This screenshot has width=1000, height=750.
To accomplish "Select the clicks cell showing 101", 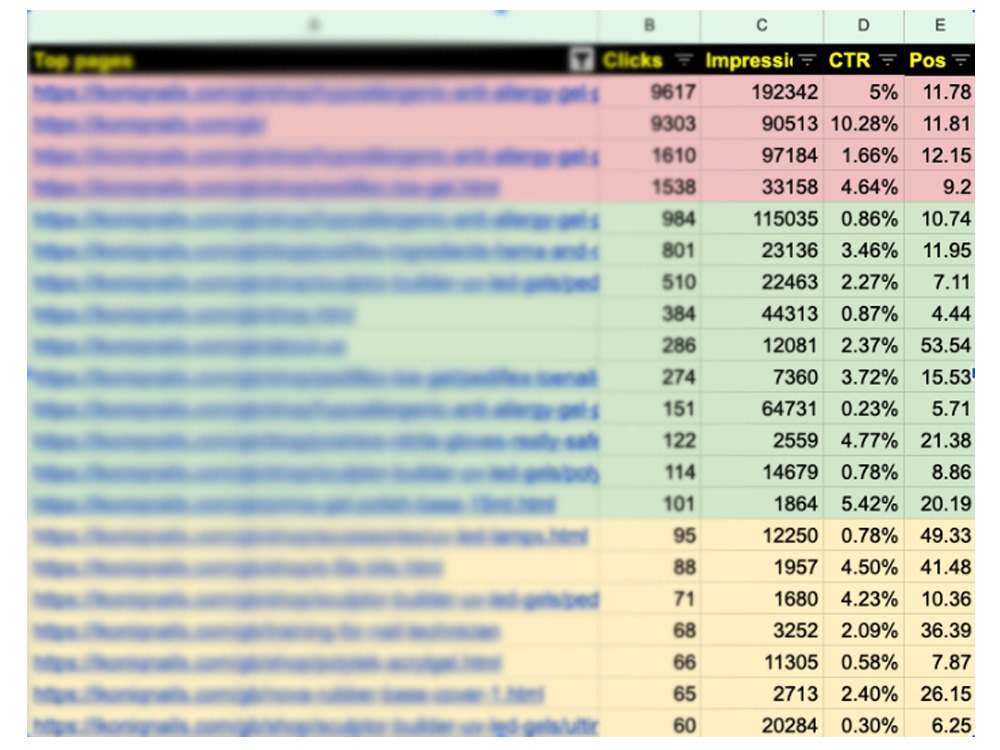I will pyautogui.click(x=649, y=504).
